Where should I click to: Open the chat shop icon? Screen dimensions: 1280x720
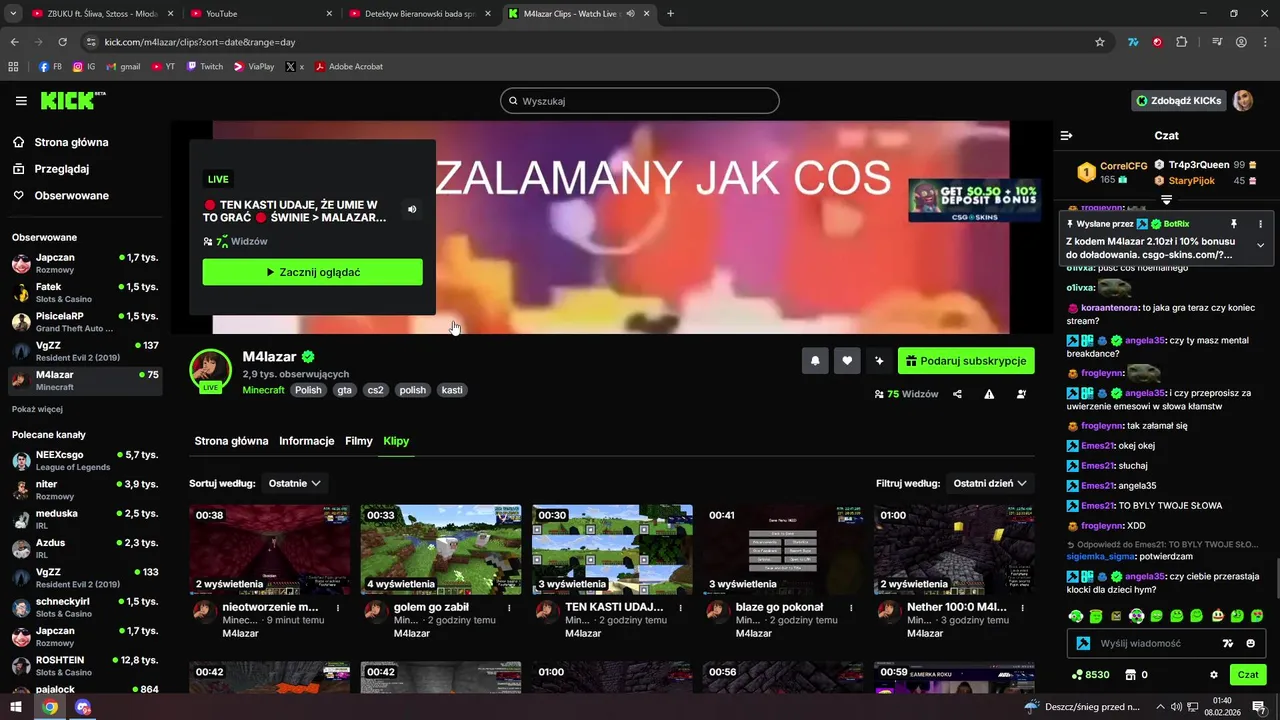point(1131,675)
